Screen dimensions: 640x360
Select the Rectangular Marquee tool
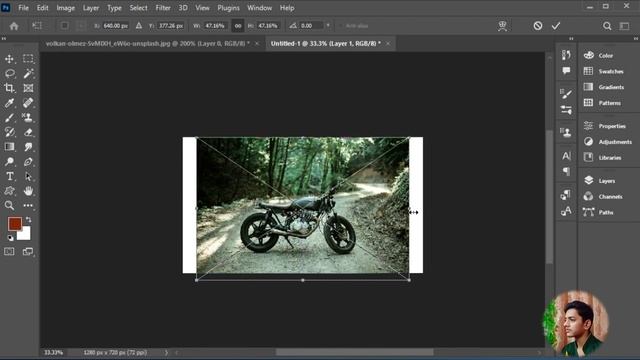click(28, 59)
